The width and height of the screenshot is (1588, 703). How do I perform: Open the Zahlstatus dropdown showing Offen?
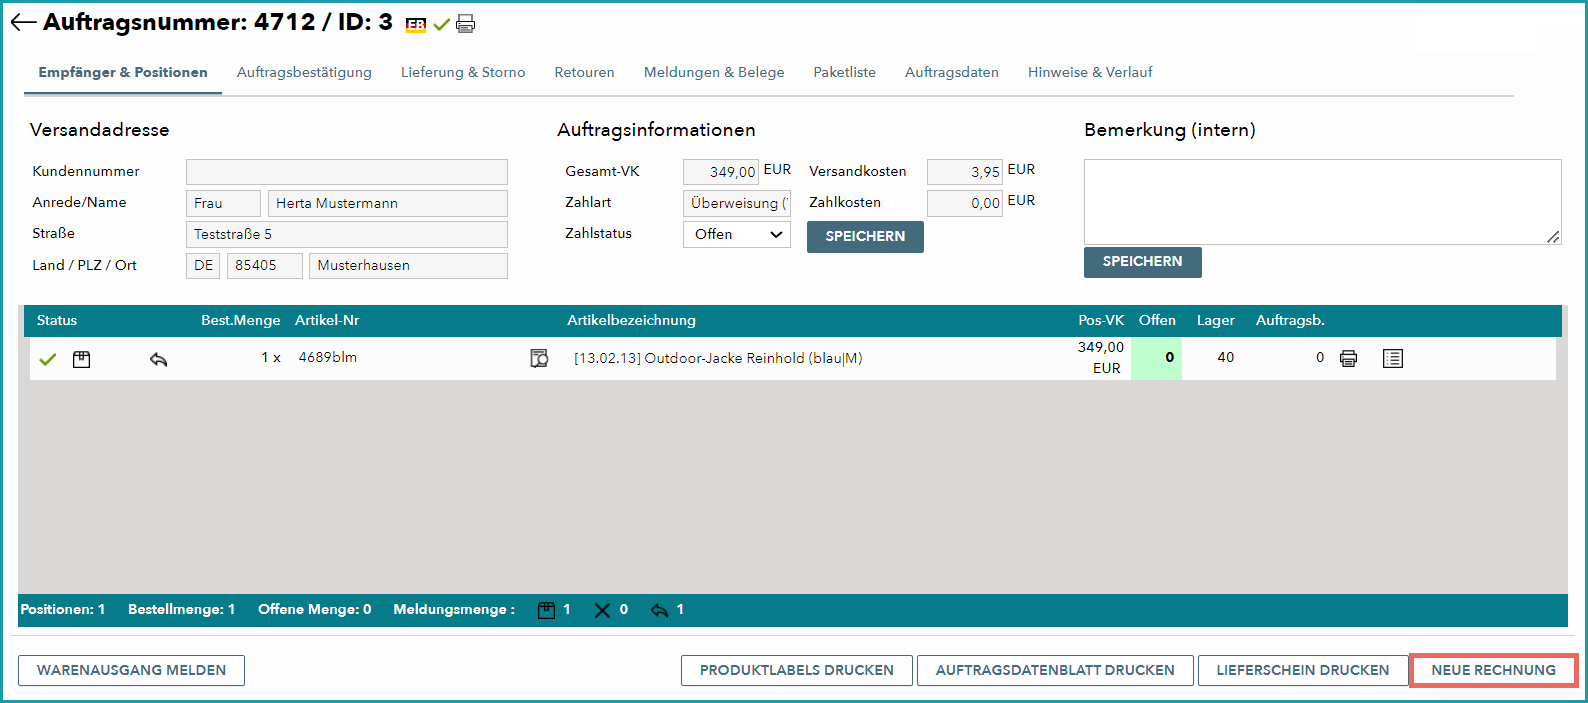tap(737, 234)
